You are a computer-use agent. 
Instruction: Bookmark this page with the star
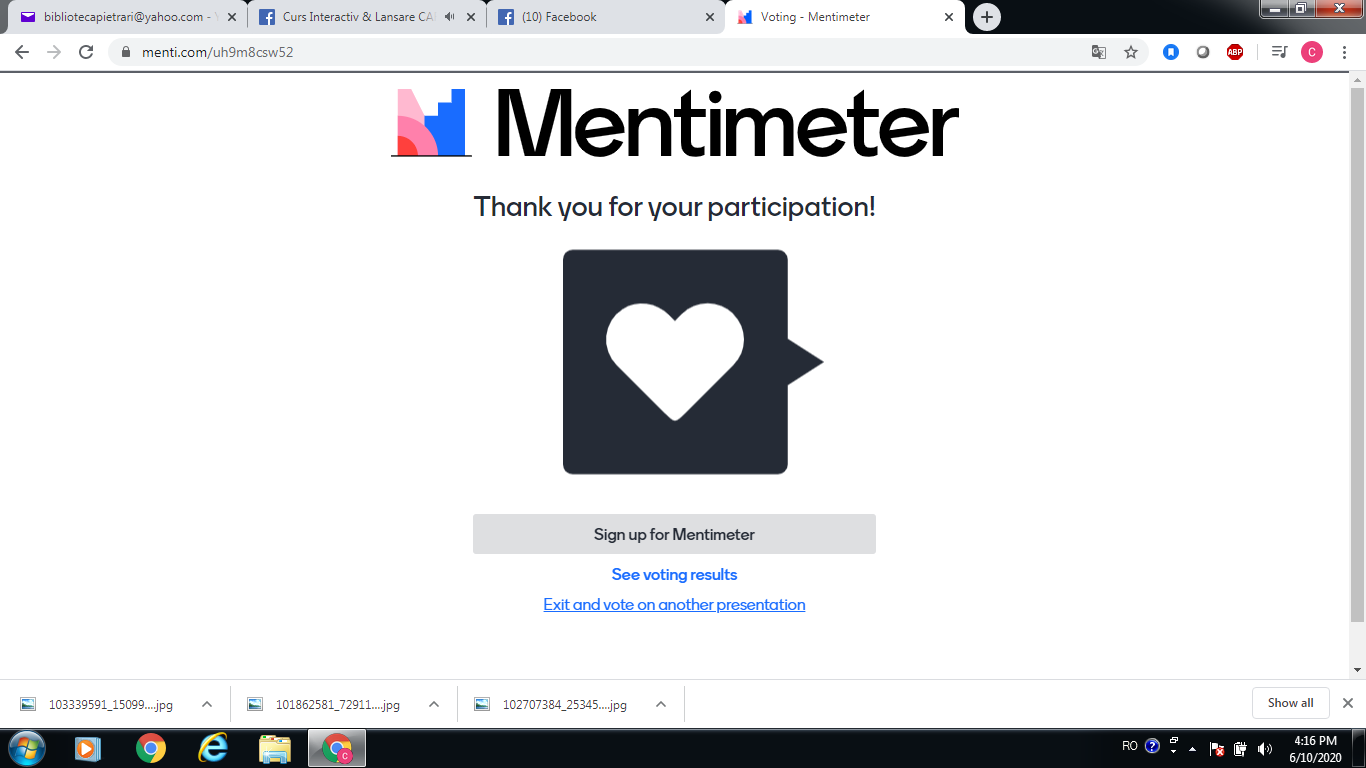pos(1131,52)
